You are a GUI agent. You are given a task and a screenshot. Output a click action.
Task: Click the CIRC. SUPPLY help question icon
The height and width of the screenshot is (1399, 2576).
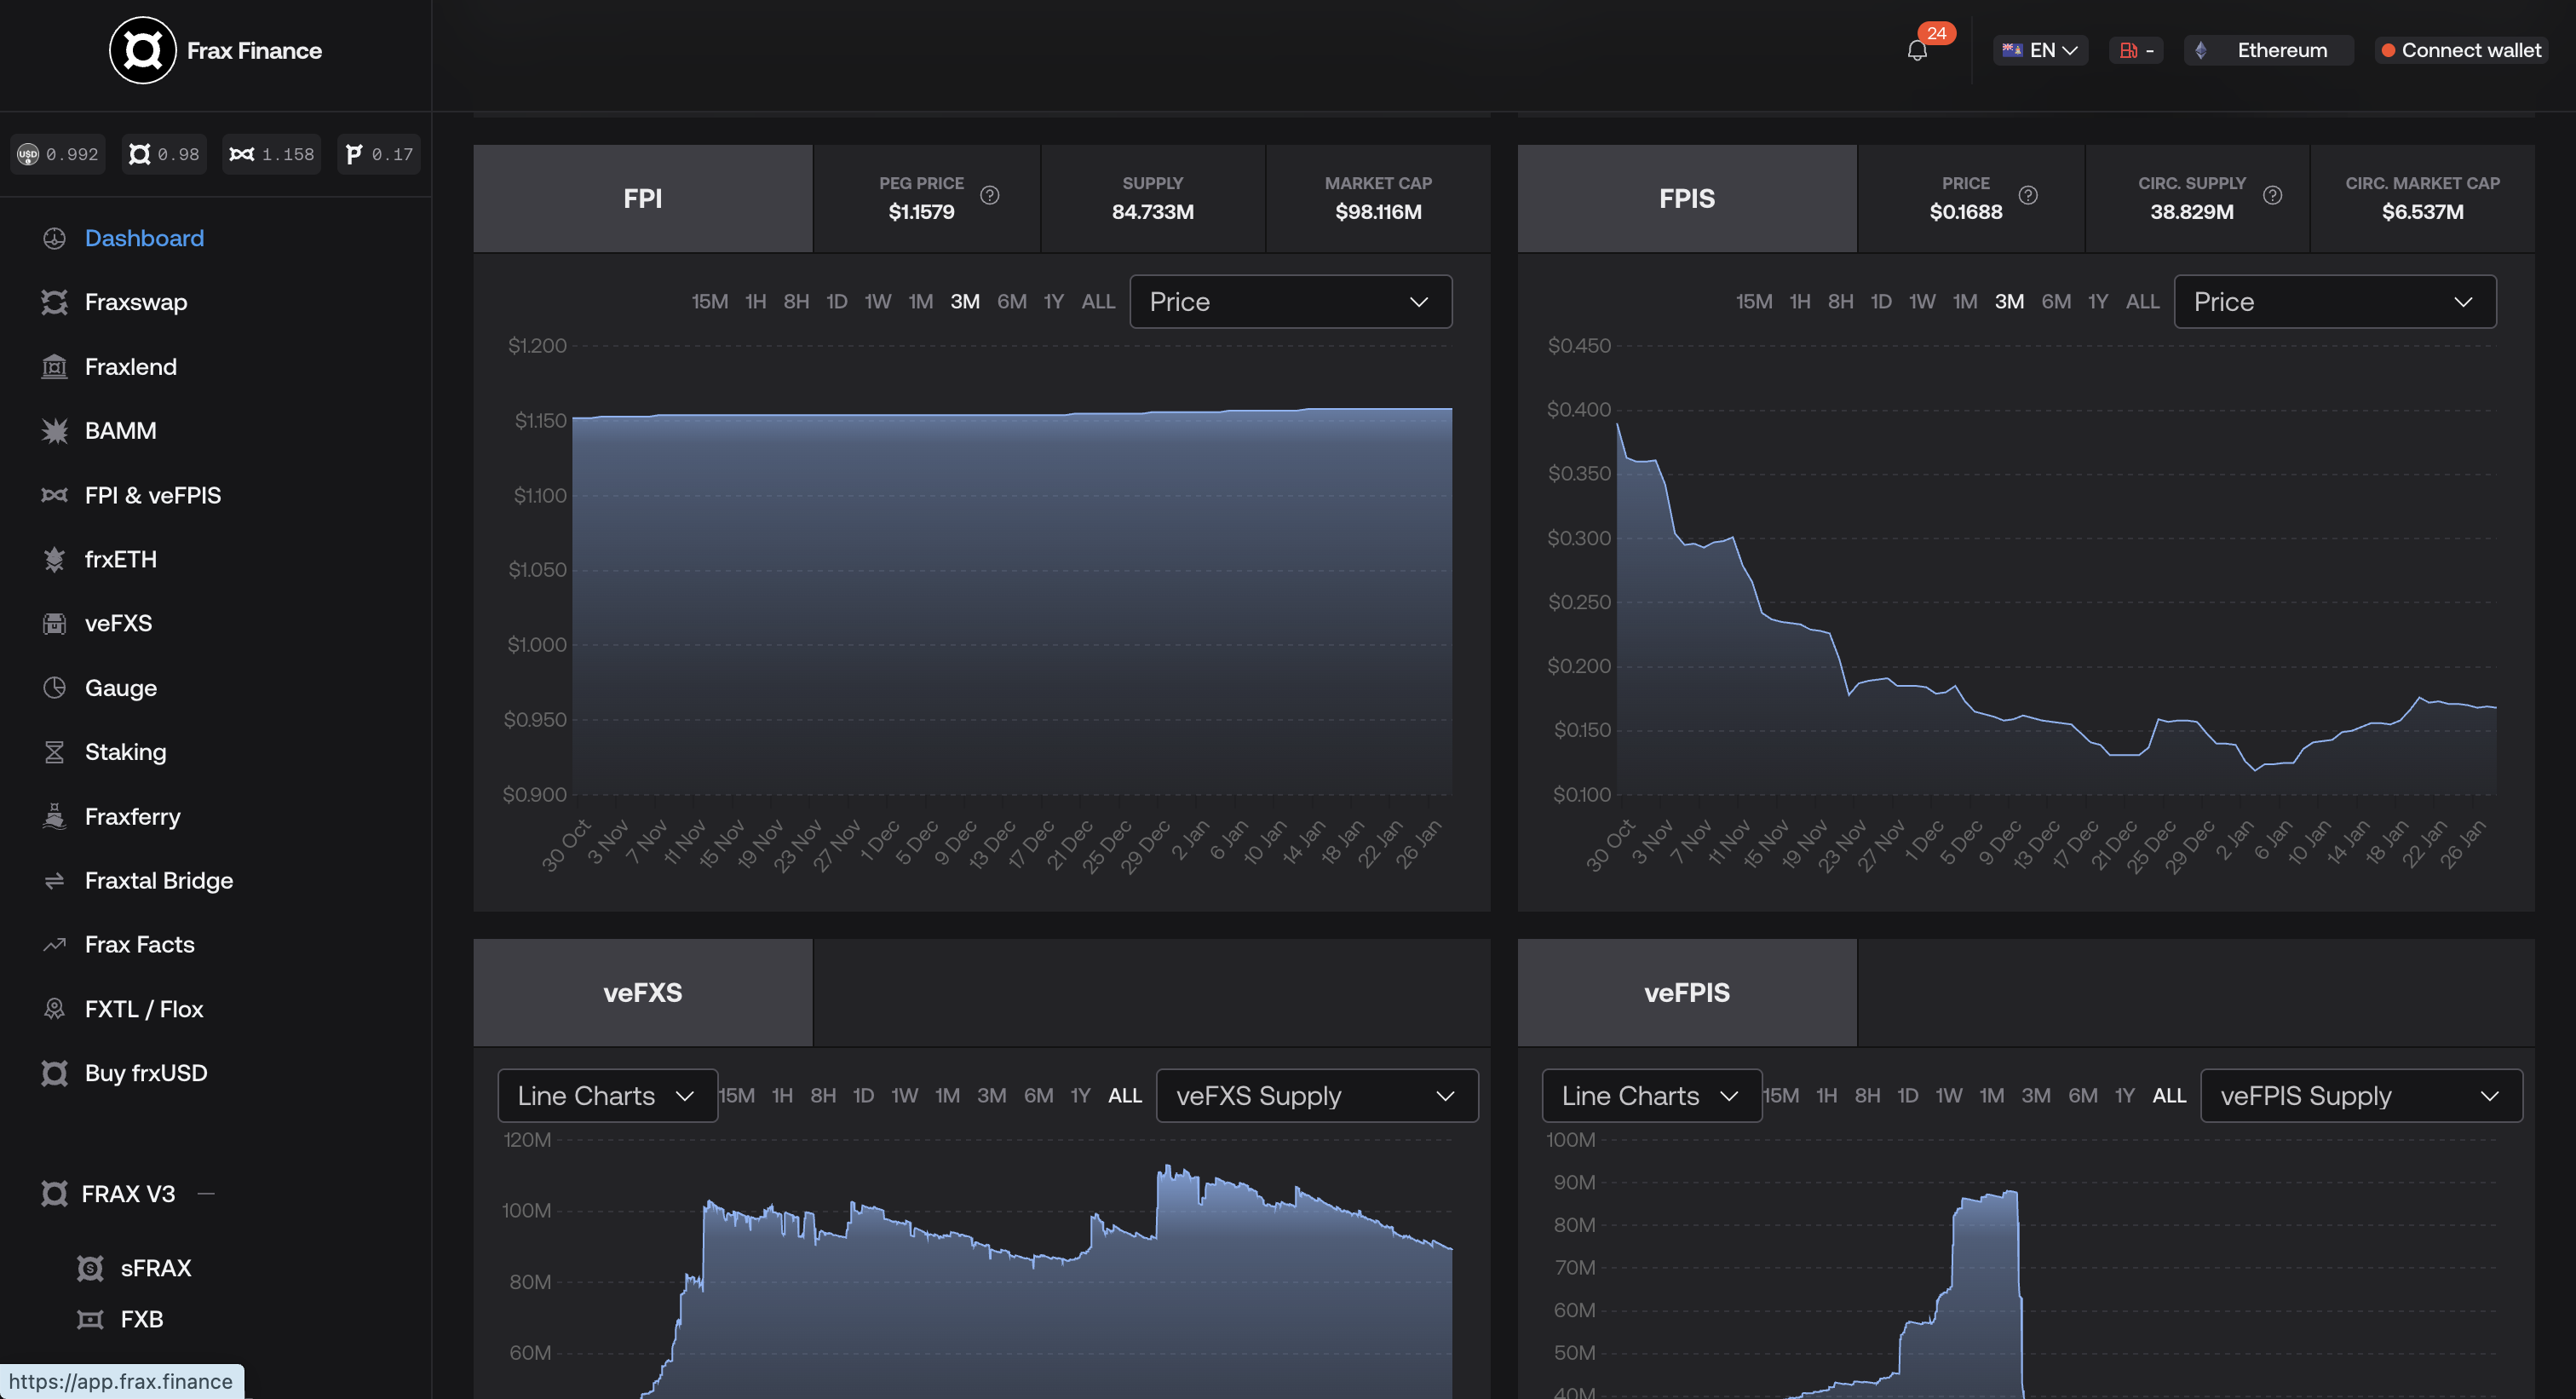2272,196
